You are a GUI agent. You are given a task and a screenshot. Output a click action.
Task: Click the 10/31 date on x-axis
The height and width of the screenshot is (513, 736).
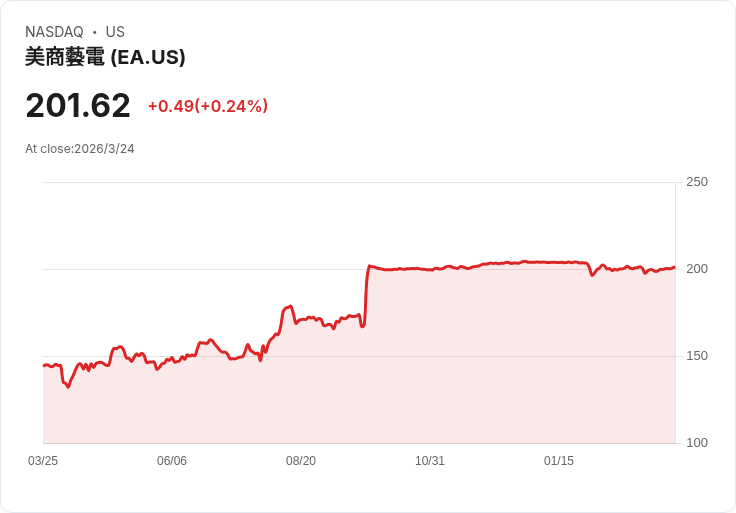[430, 461]
